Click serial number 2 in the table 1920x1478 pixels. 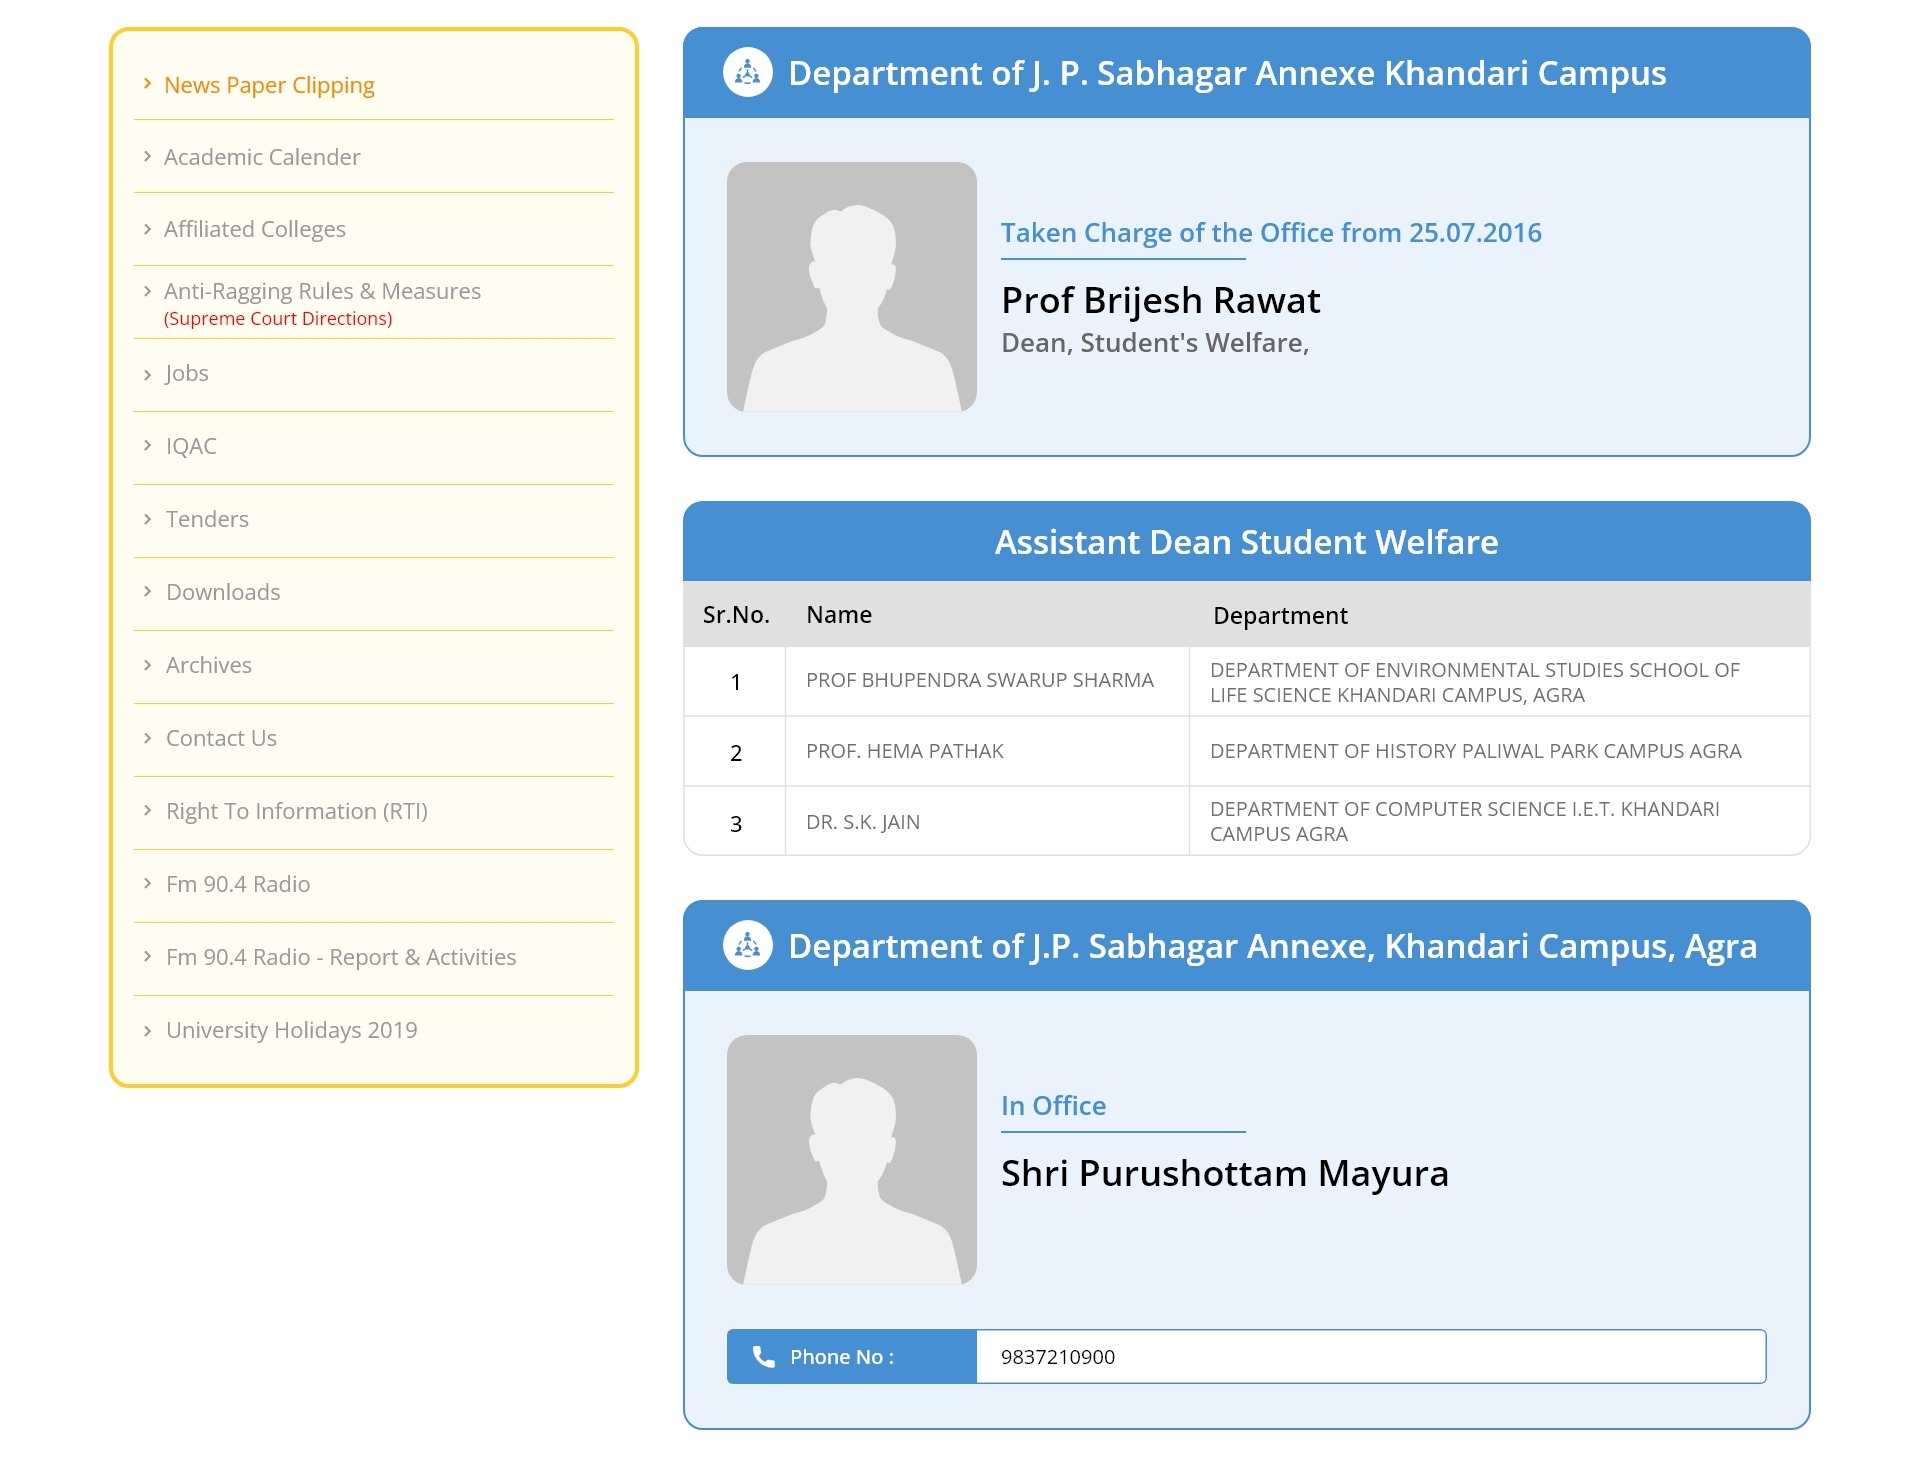pos(736,753)
